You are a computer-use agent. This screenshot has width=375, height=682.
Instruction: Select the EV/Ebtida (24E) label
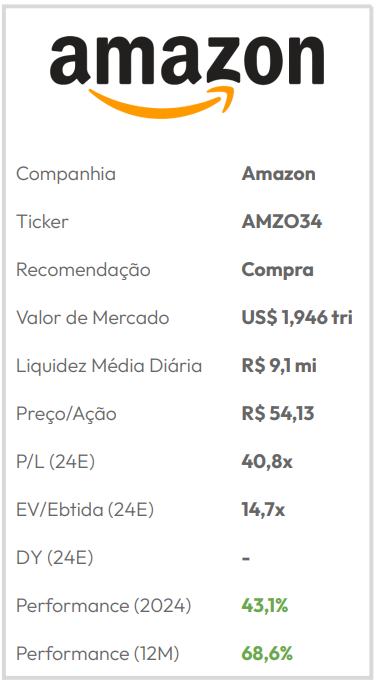point(85,510)
